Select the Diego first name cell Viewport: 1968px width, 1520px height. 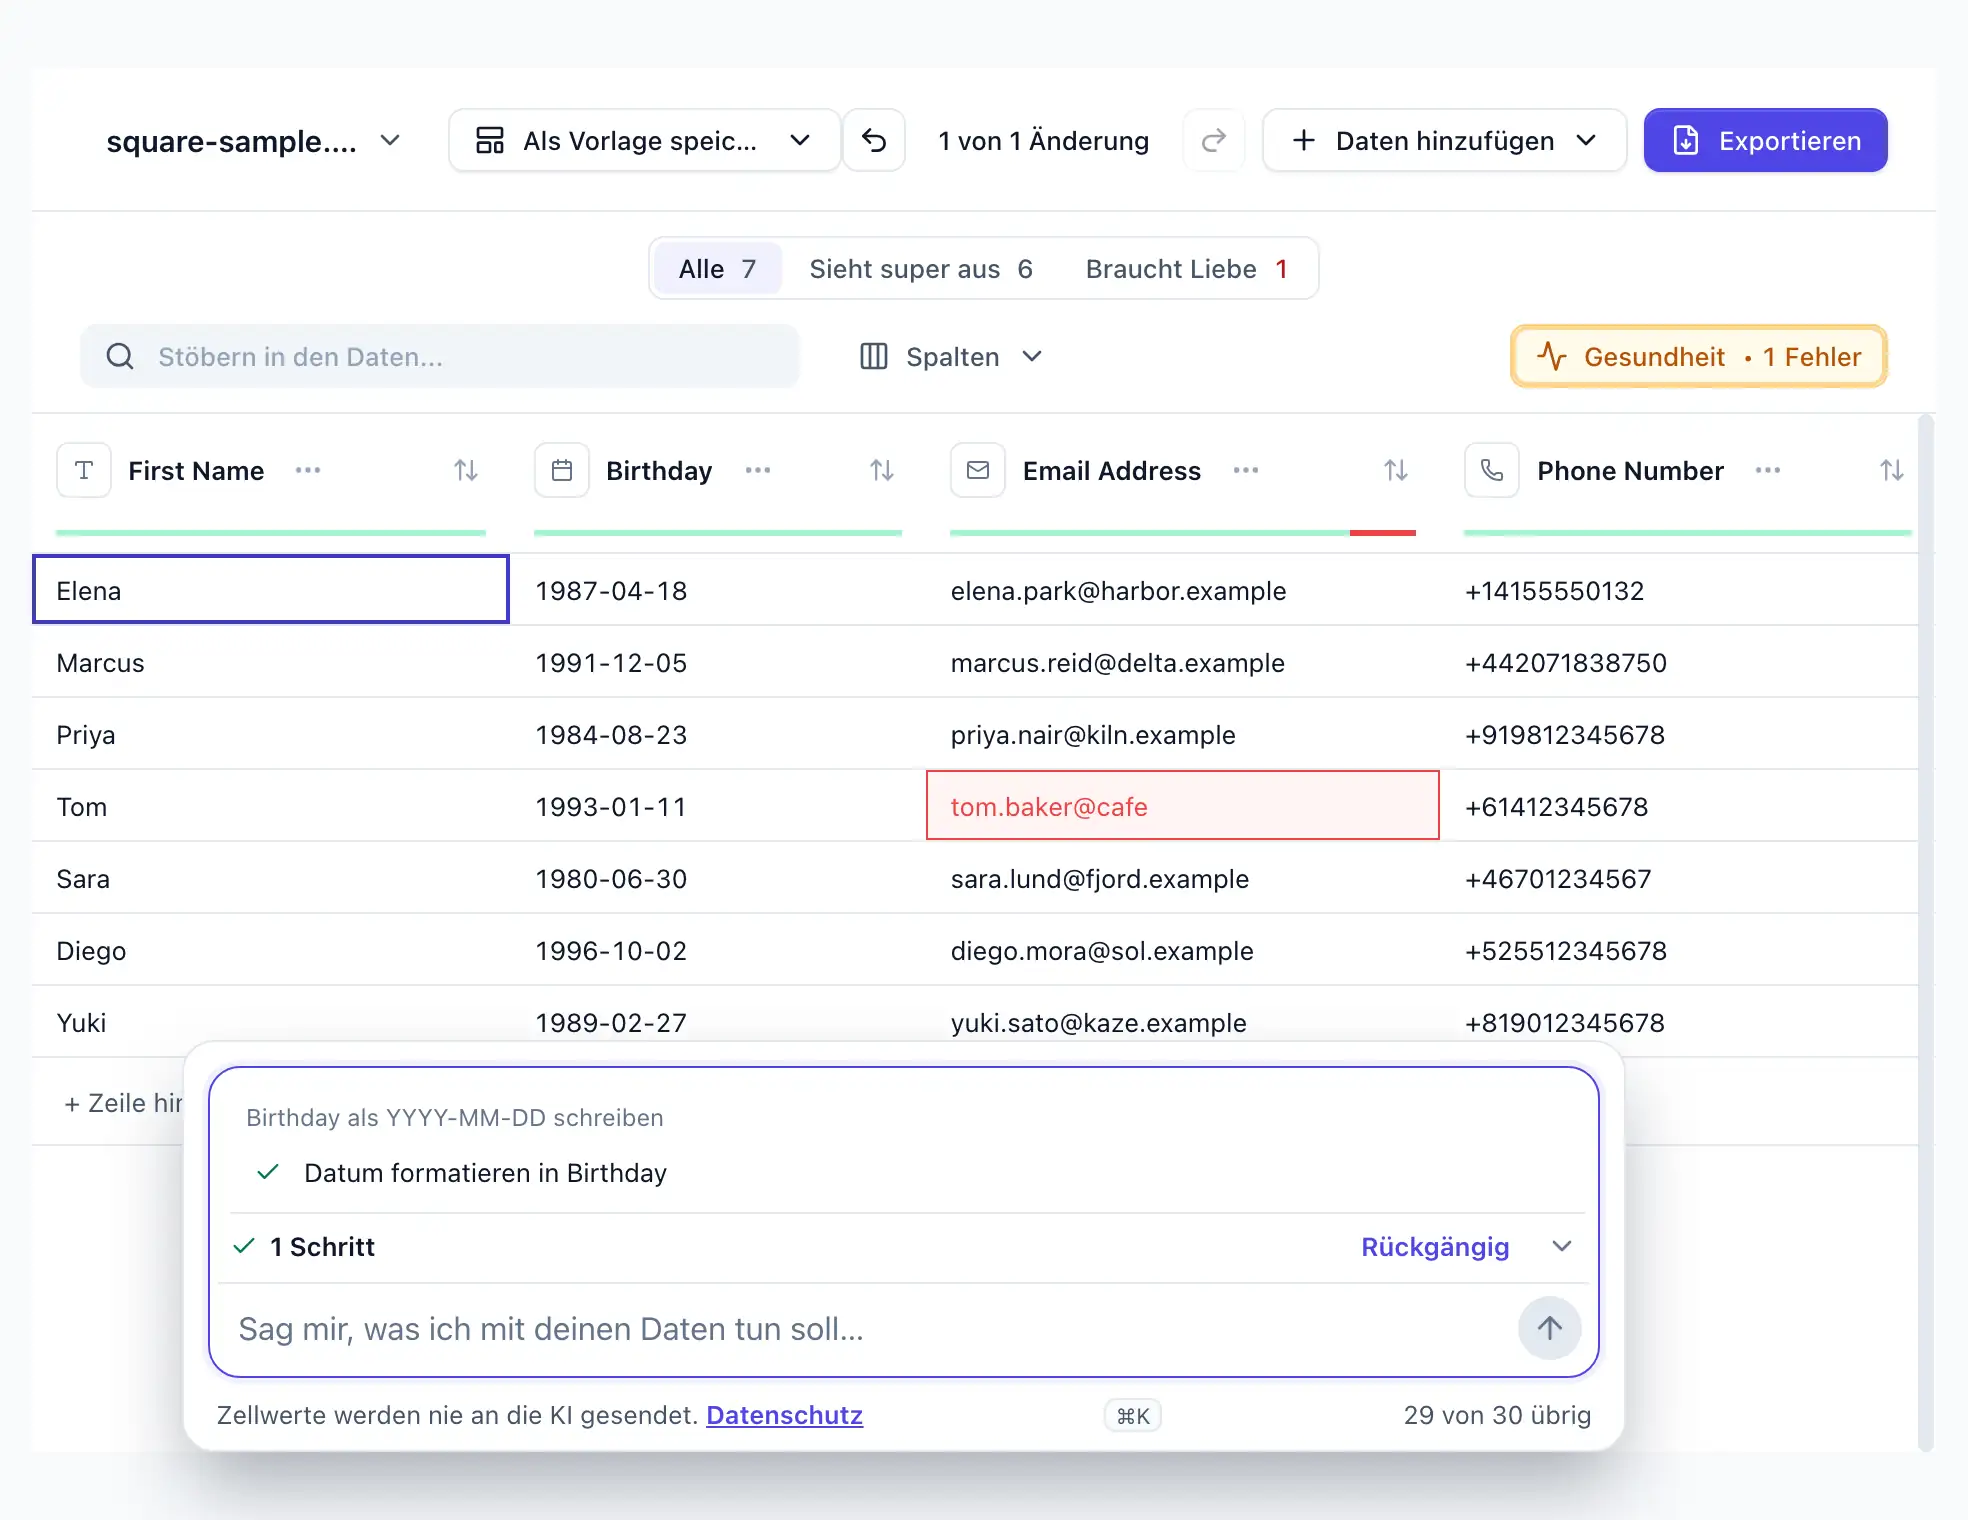pyautogui.click(x=271, y=950)
